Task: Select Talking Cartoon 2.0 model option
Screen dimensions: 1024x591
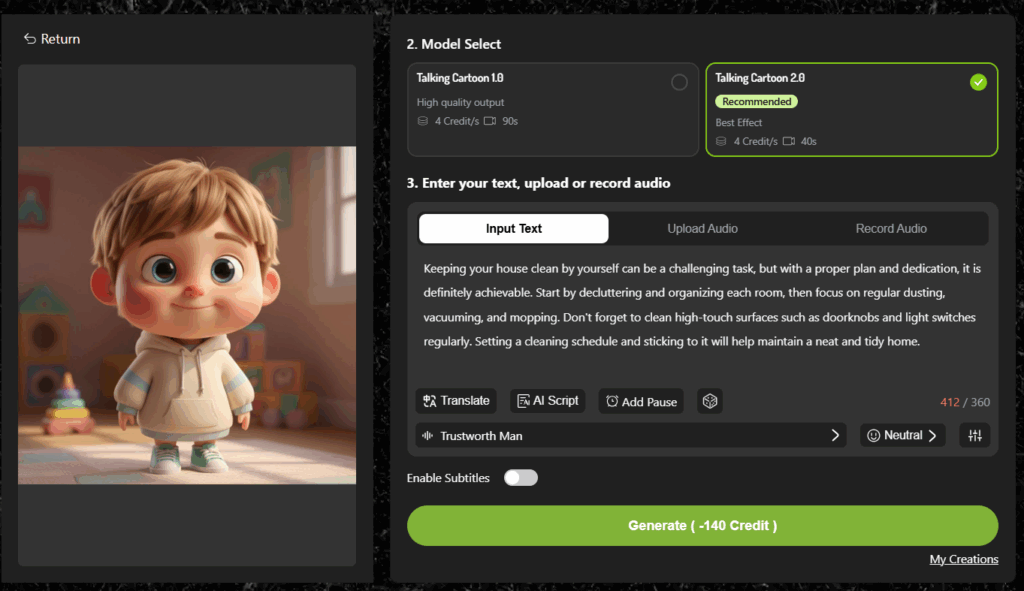Action: [851, 110]
